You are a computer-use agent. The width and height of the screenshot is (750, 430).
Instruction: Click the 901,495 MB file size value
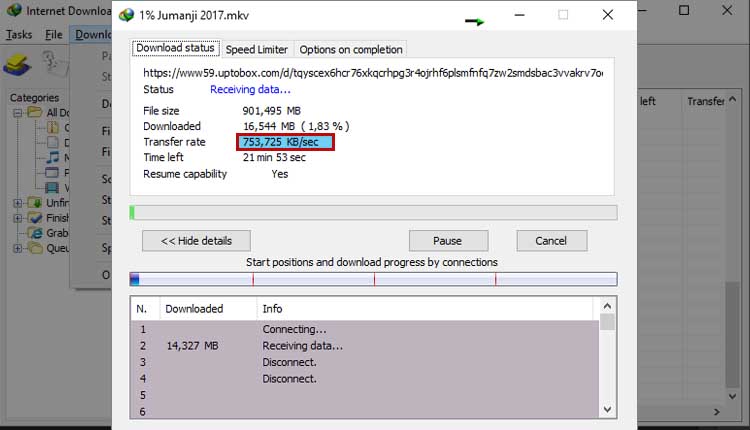point(271,111)
